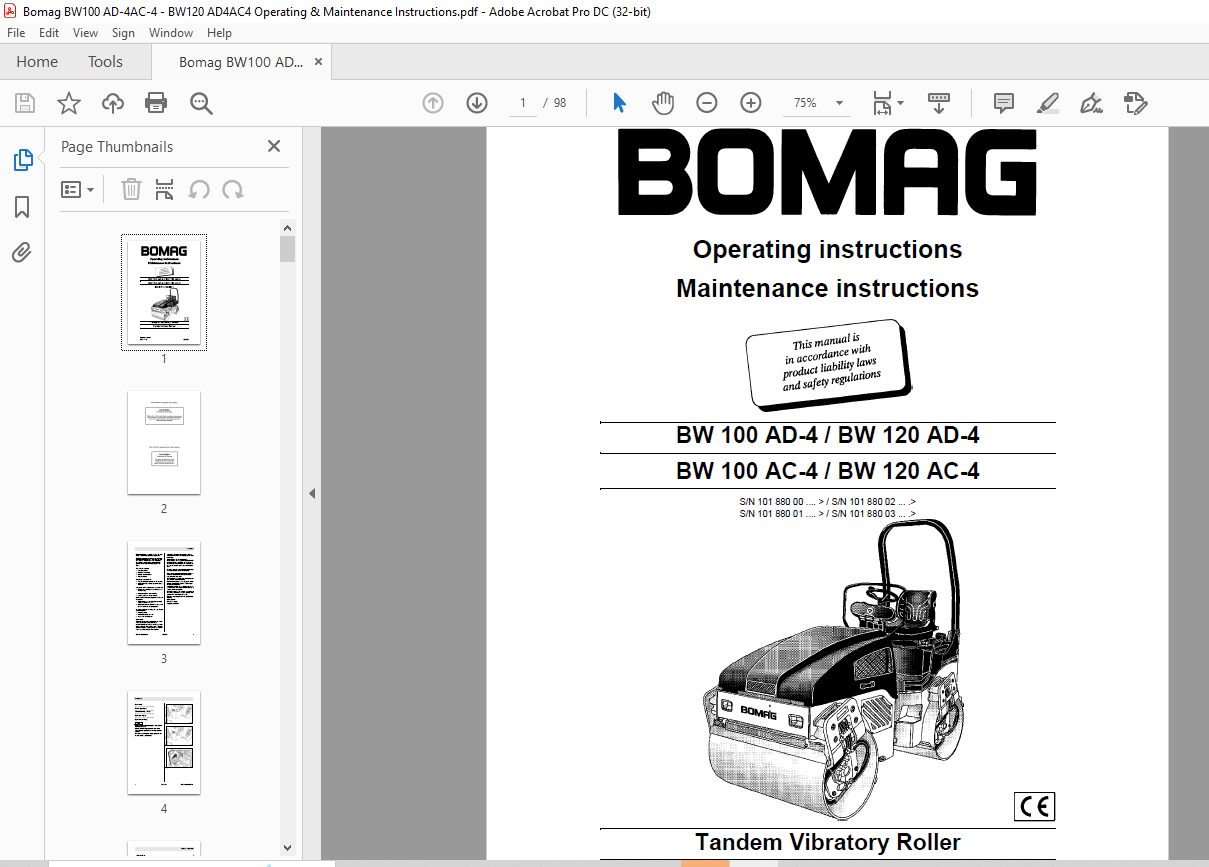This screenshot has width=1209, height=867.
Task: Open the sign document pen tool
Action: coord(1091,103)
